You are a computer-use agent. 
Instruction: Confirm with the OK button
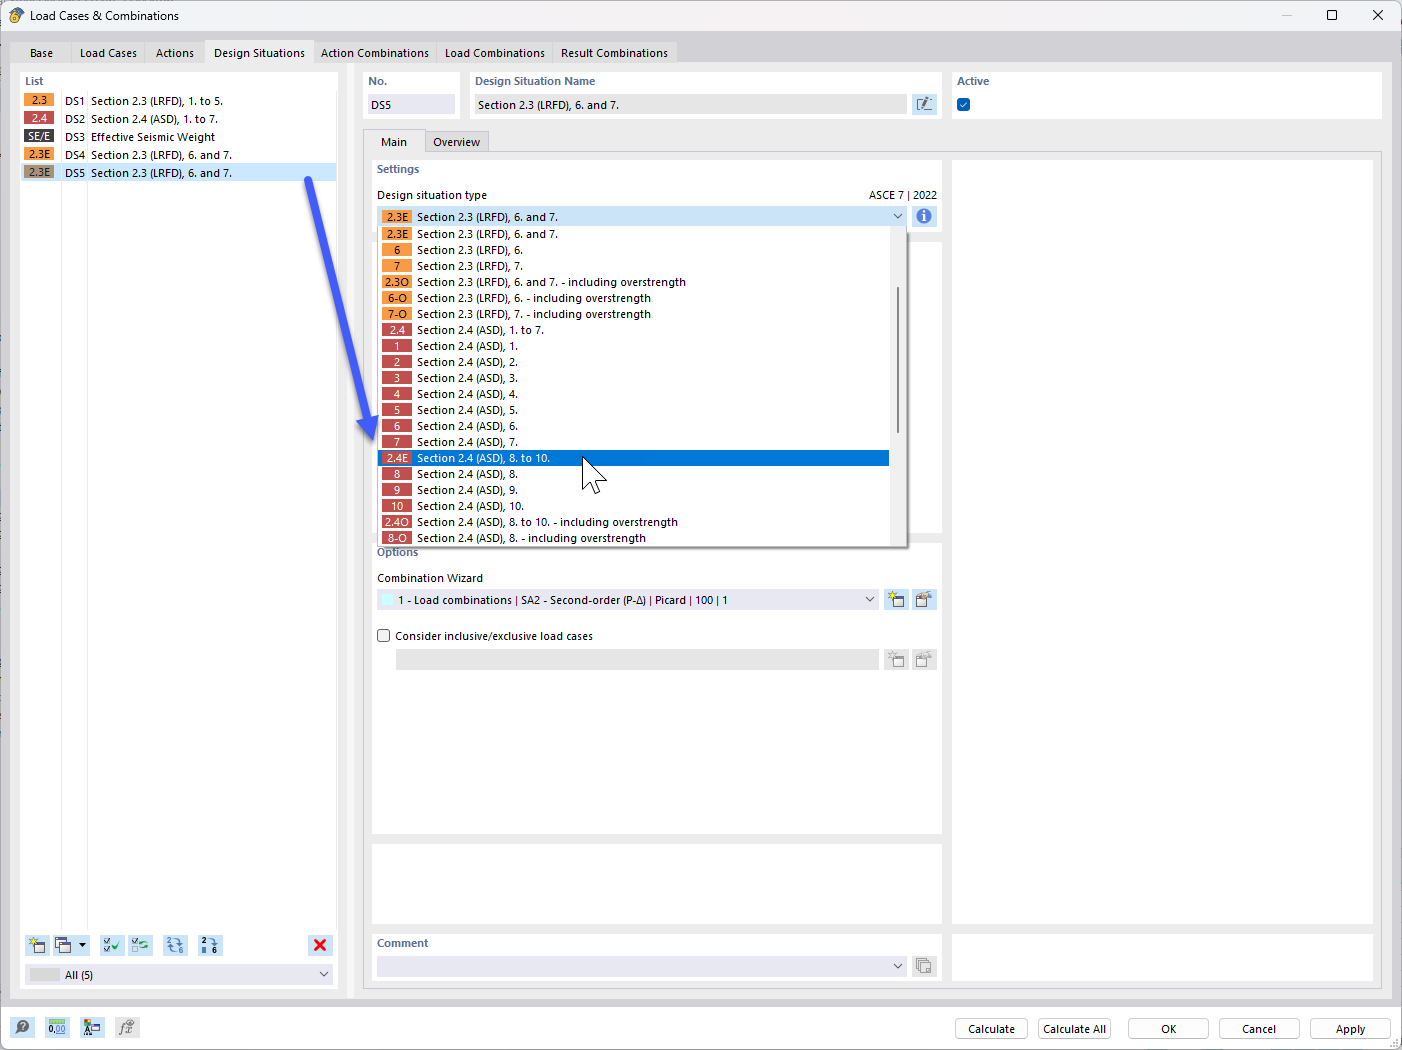point(1168,1029)
